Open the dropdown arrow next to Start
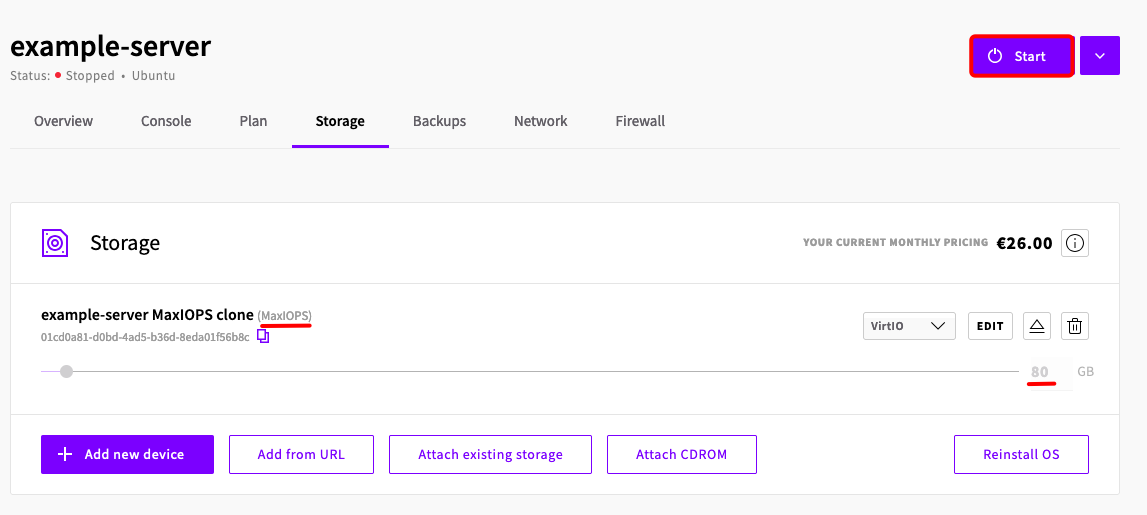 tap(1099, 56)
